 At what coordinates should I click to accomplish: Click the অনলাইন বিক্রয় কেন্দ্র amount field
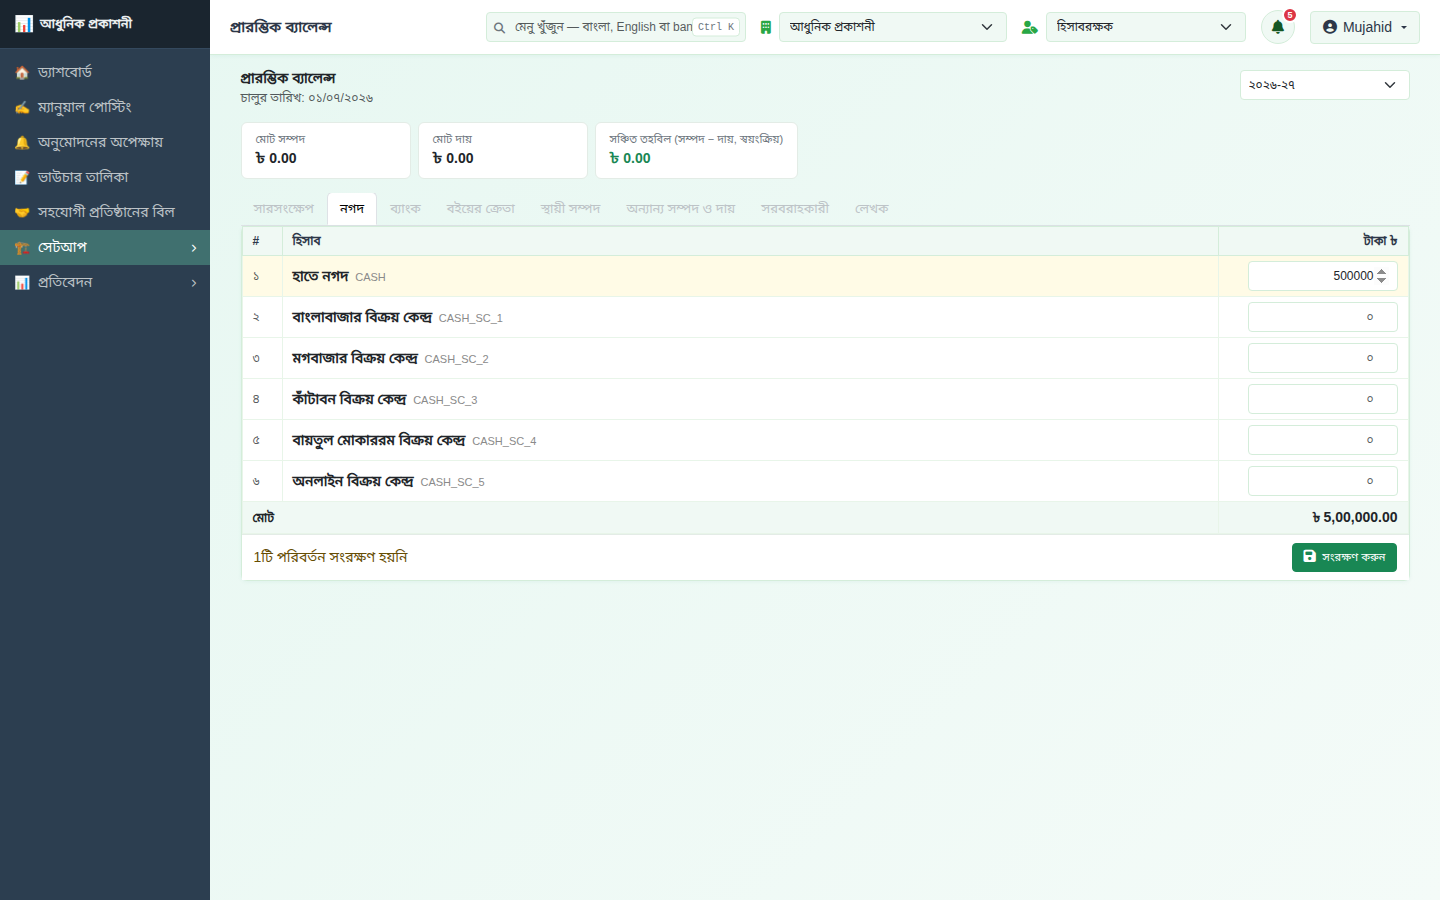pos(1323,481)
